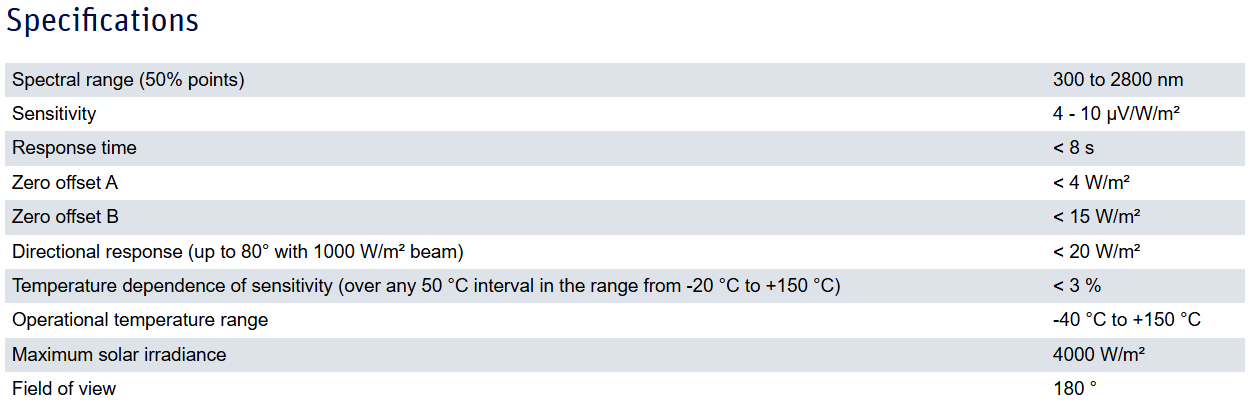Select the Directional response row label
The width and height of the screenshot is (1255, 406).
[238, 251]
